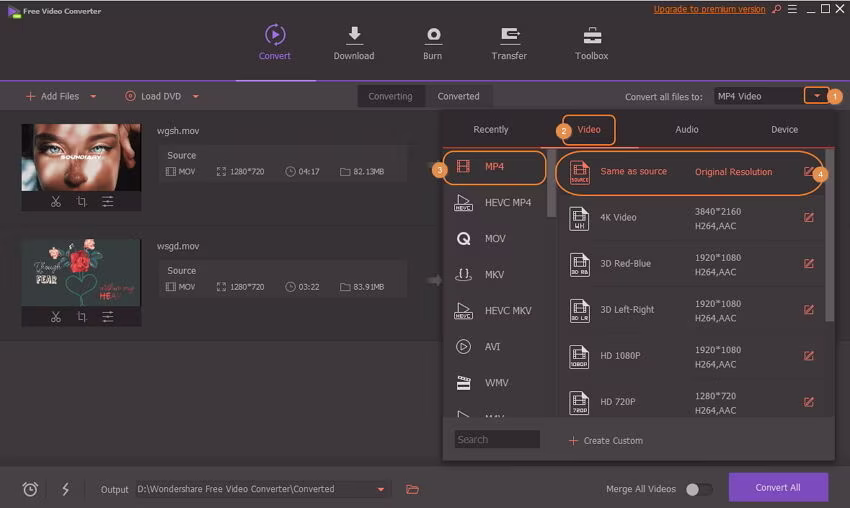This screenshot has height=508, width=850.
Task: Click the wsgd.mov file name
Action: [x=178, y=246]
